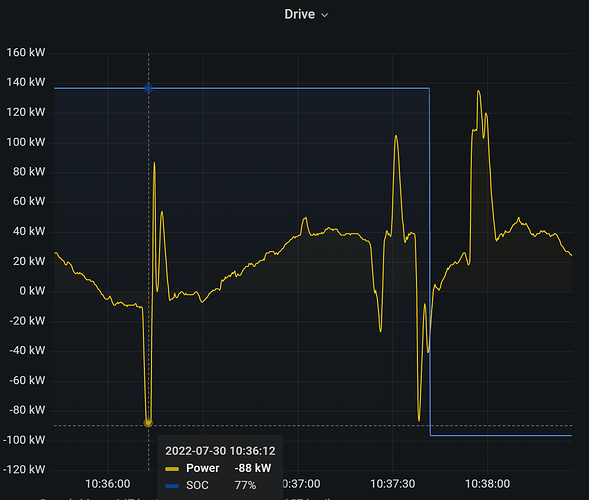
Task: Click the -60 kW y-axis label
Action: pos(27,380)
